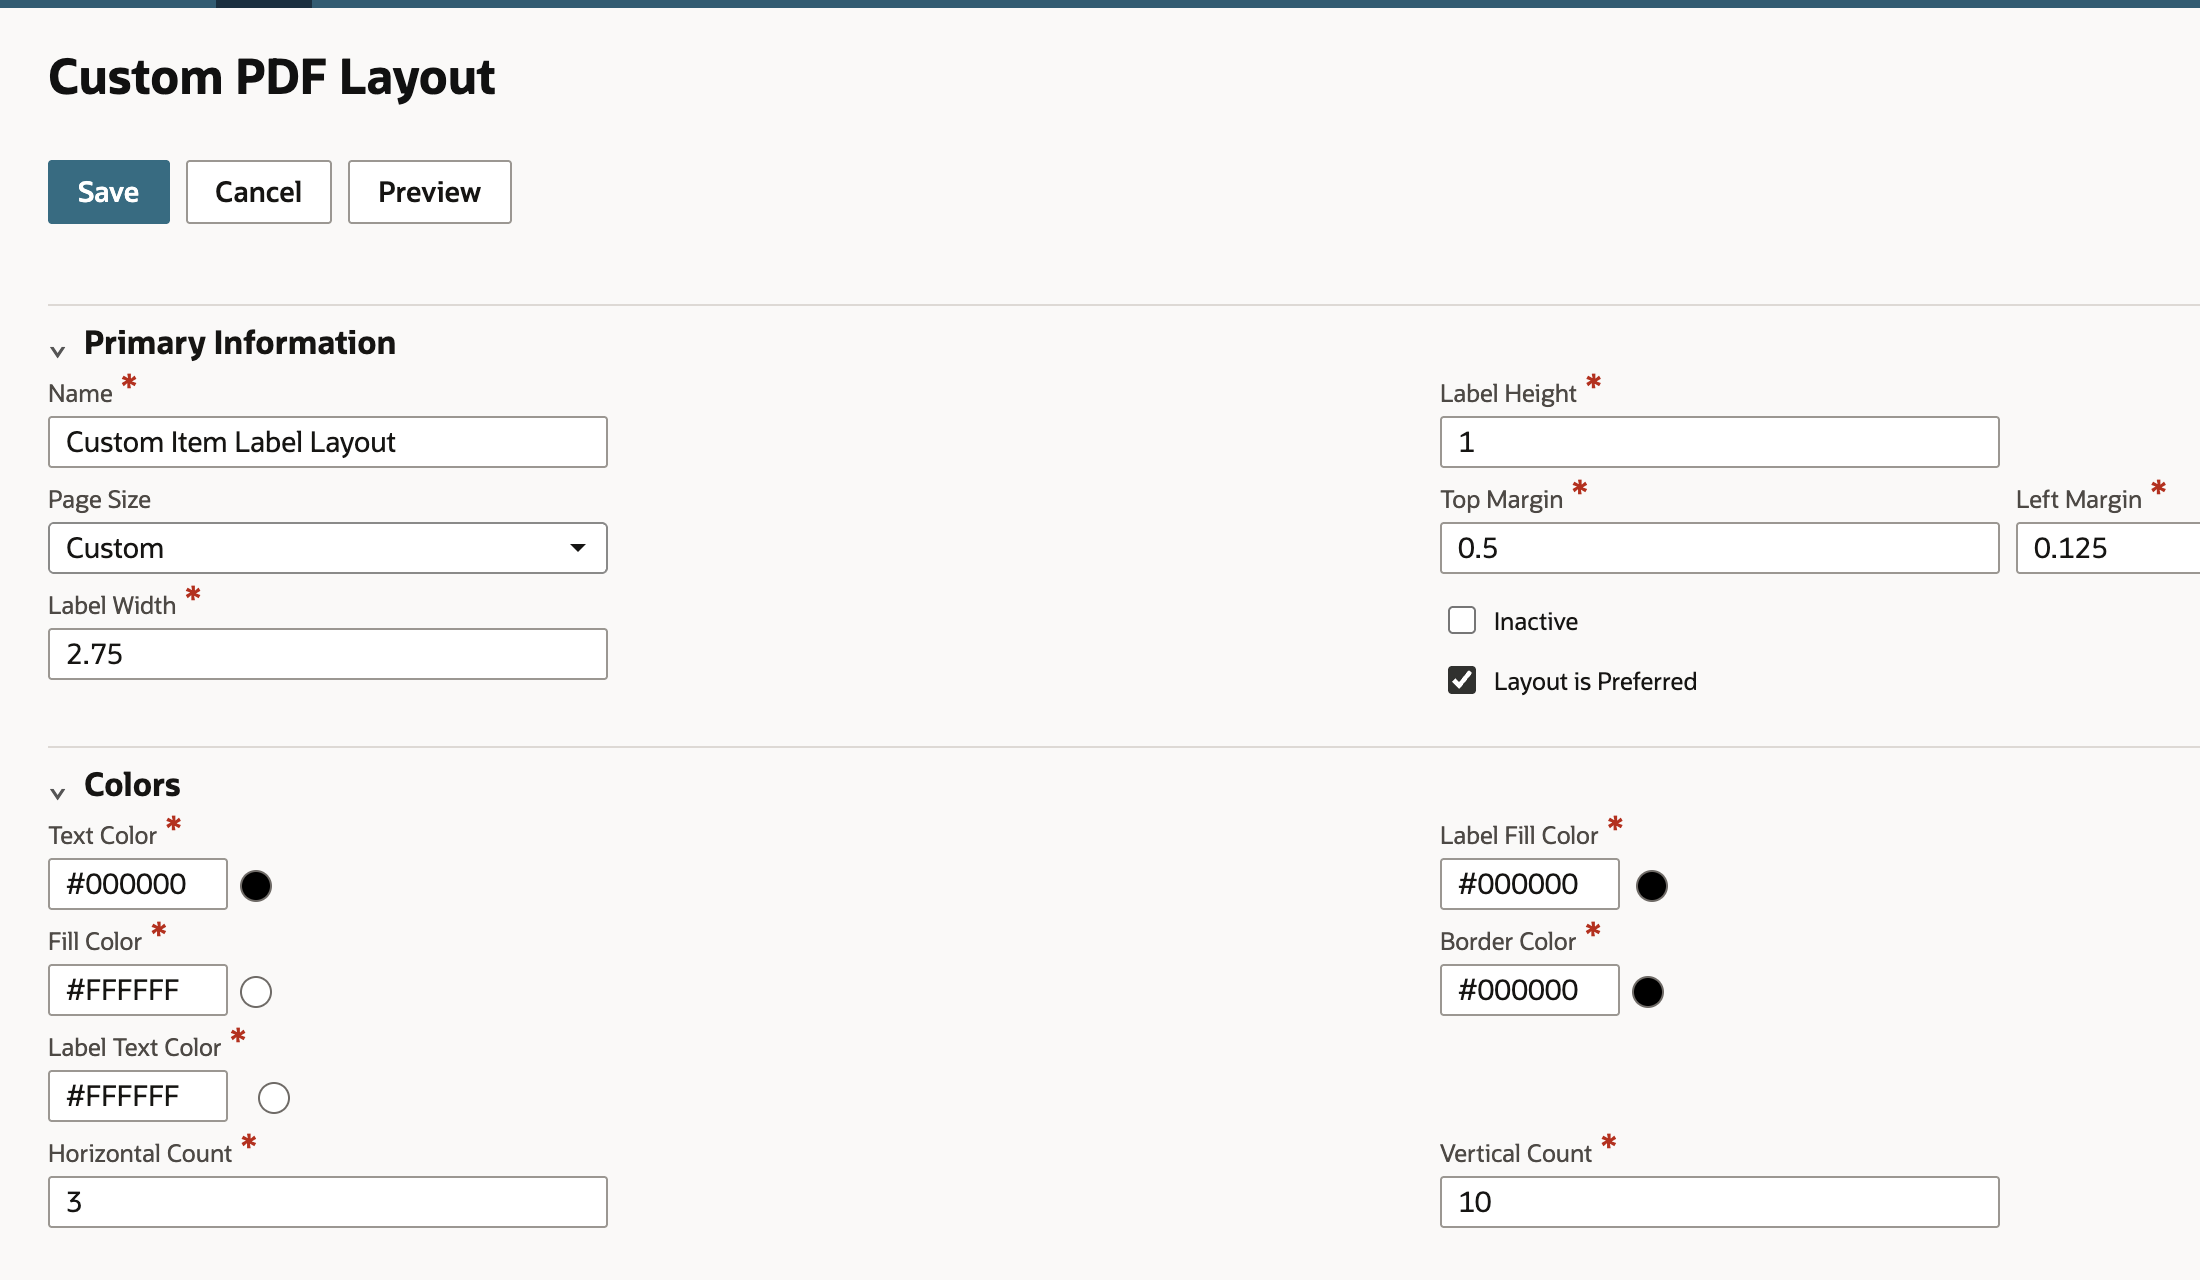Image resolution: width=2200 pixels, height=1280 pixels.
Task: Enable the Inactive checkbox
Action: (x=1462, y=620)
